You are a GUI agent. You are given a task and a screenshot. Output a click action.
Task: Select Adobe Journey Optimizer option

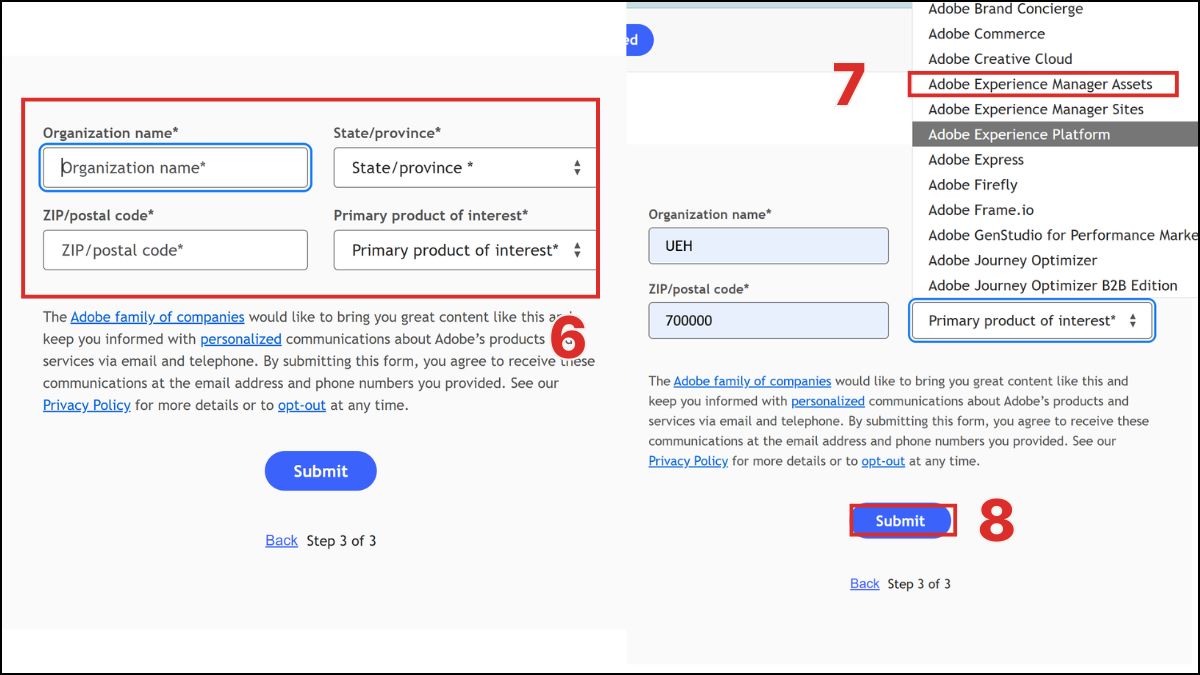(x=1012, y=260)
